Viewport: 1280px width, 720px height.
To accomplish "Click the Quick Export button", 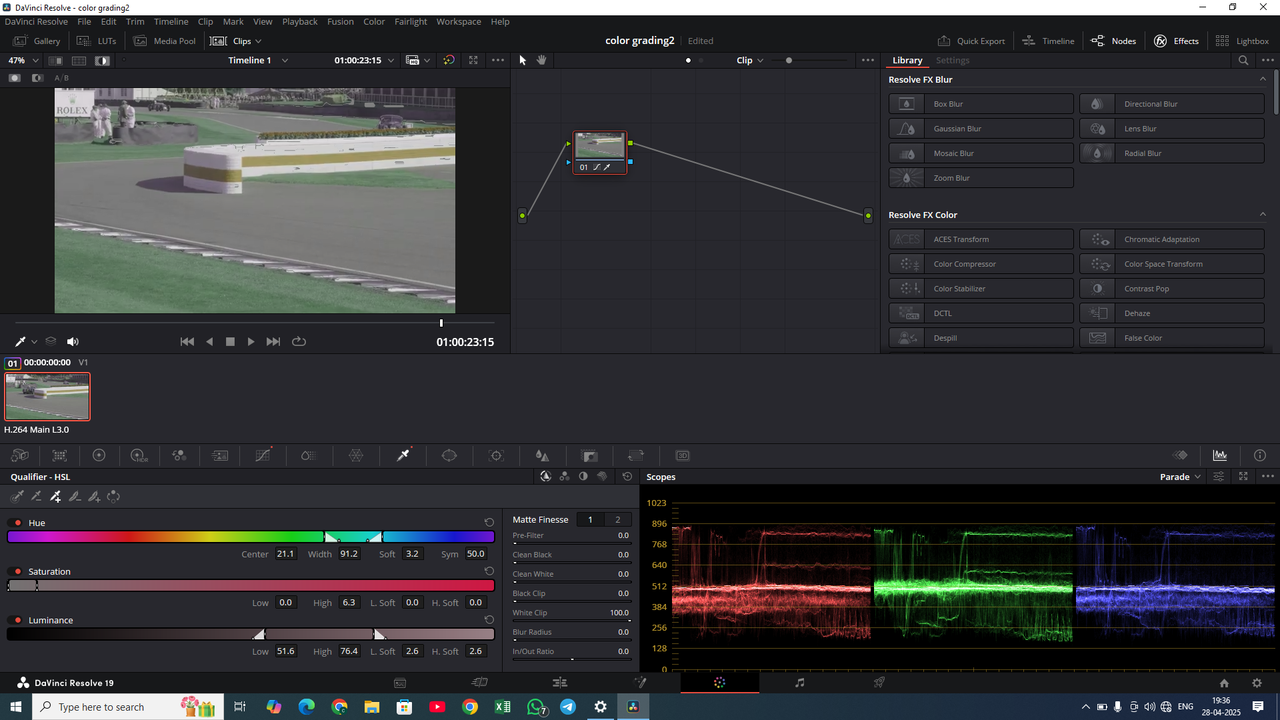I will 971,40.
